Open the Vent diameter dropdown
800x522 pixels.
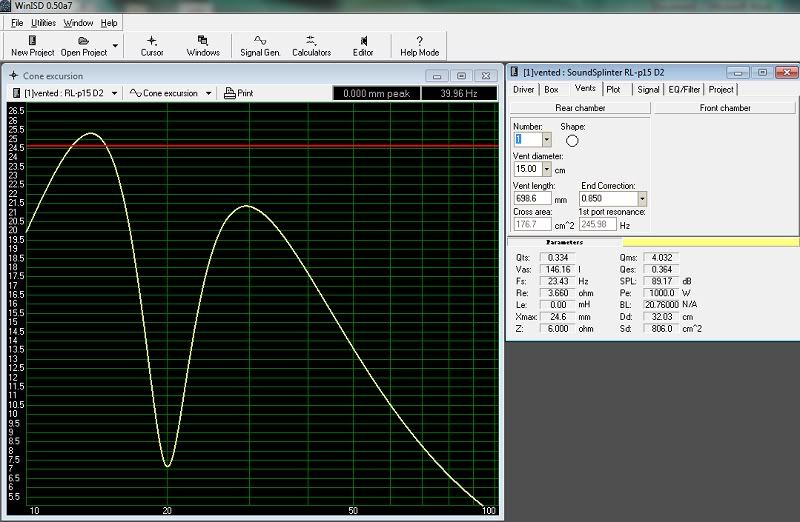[546, 169]
